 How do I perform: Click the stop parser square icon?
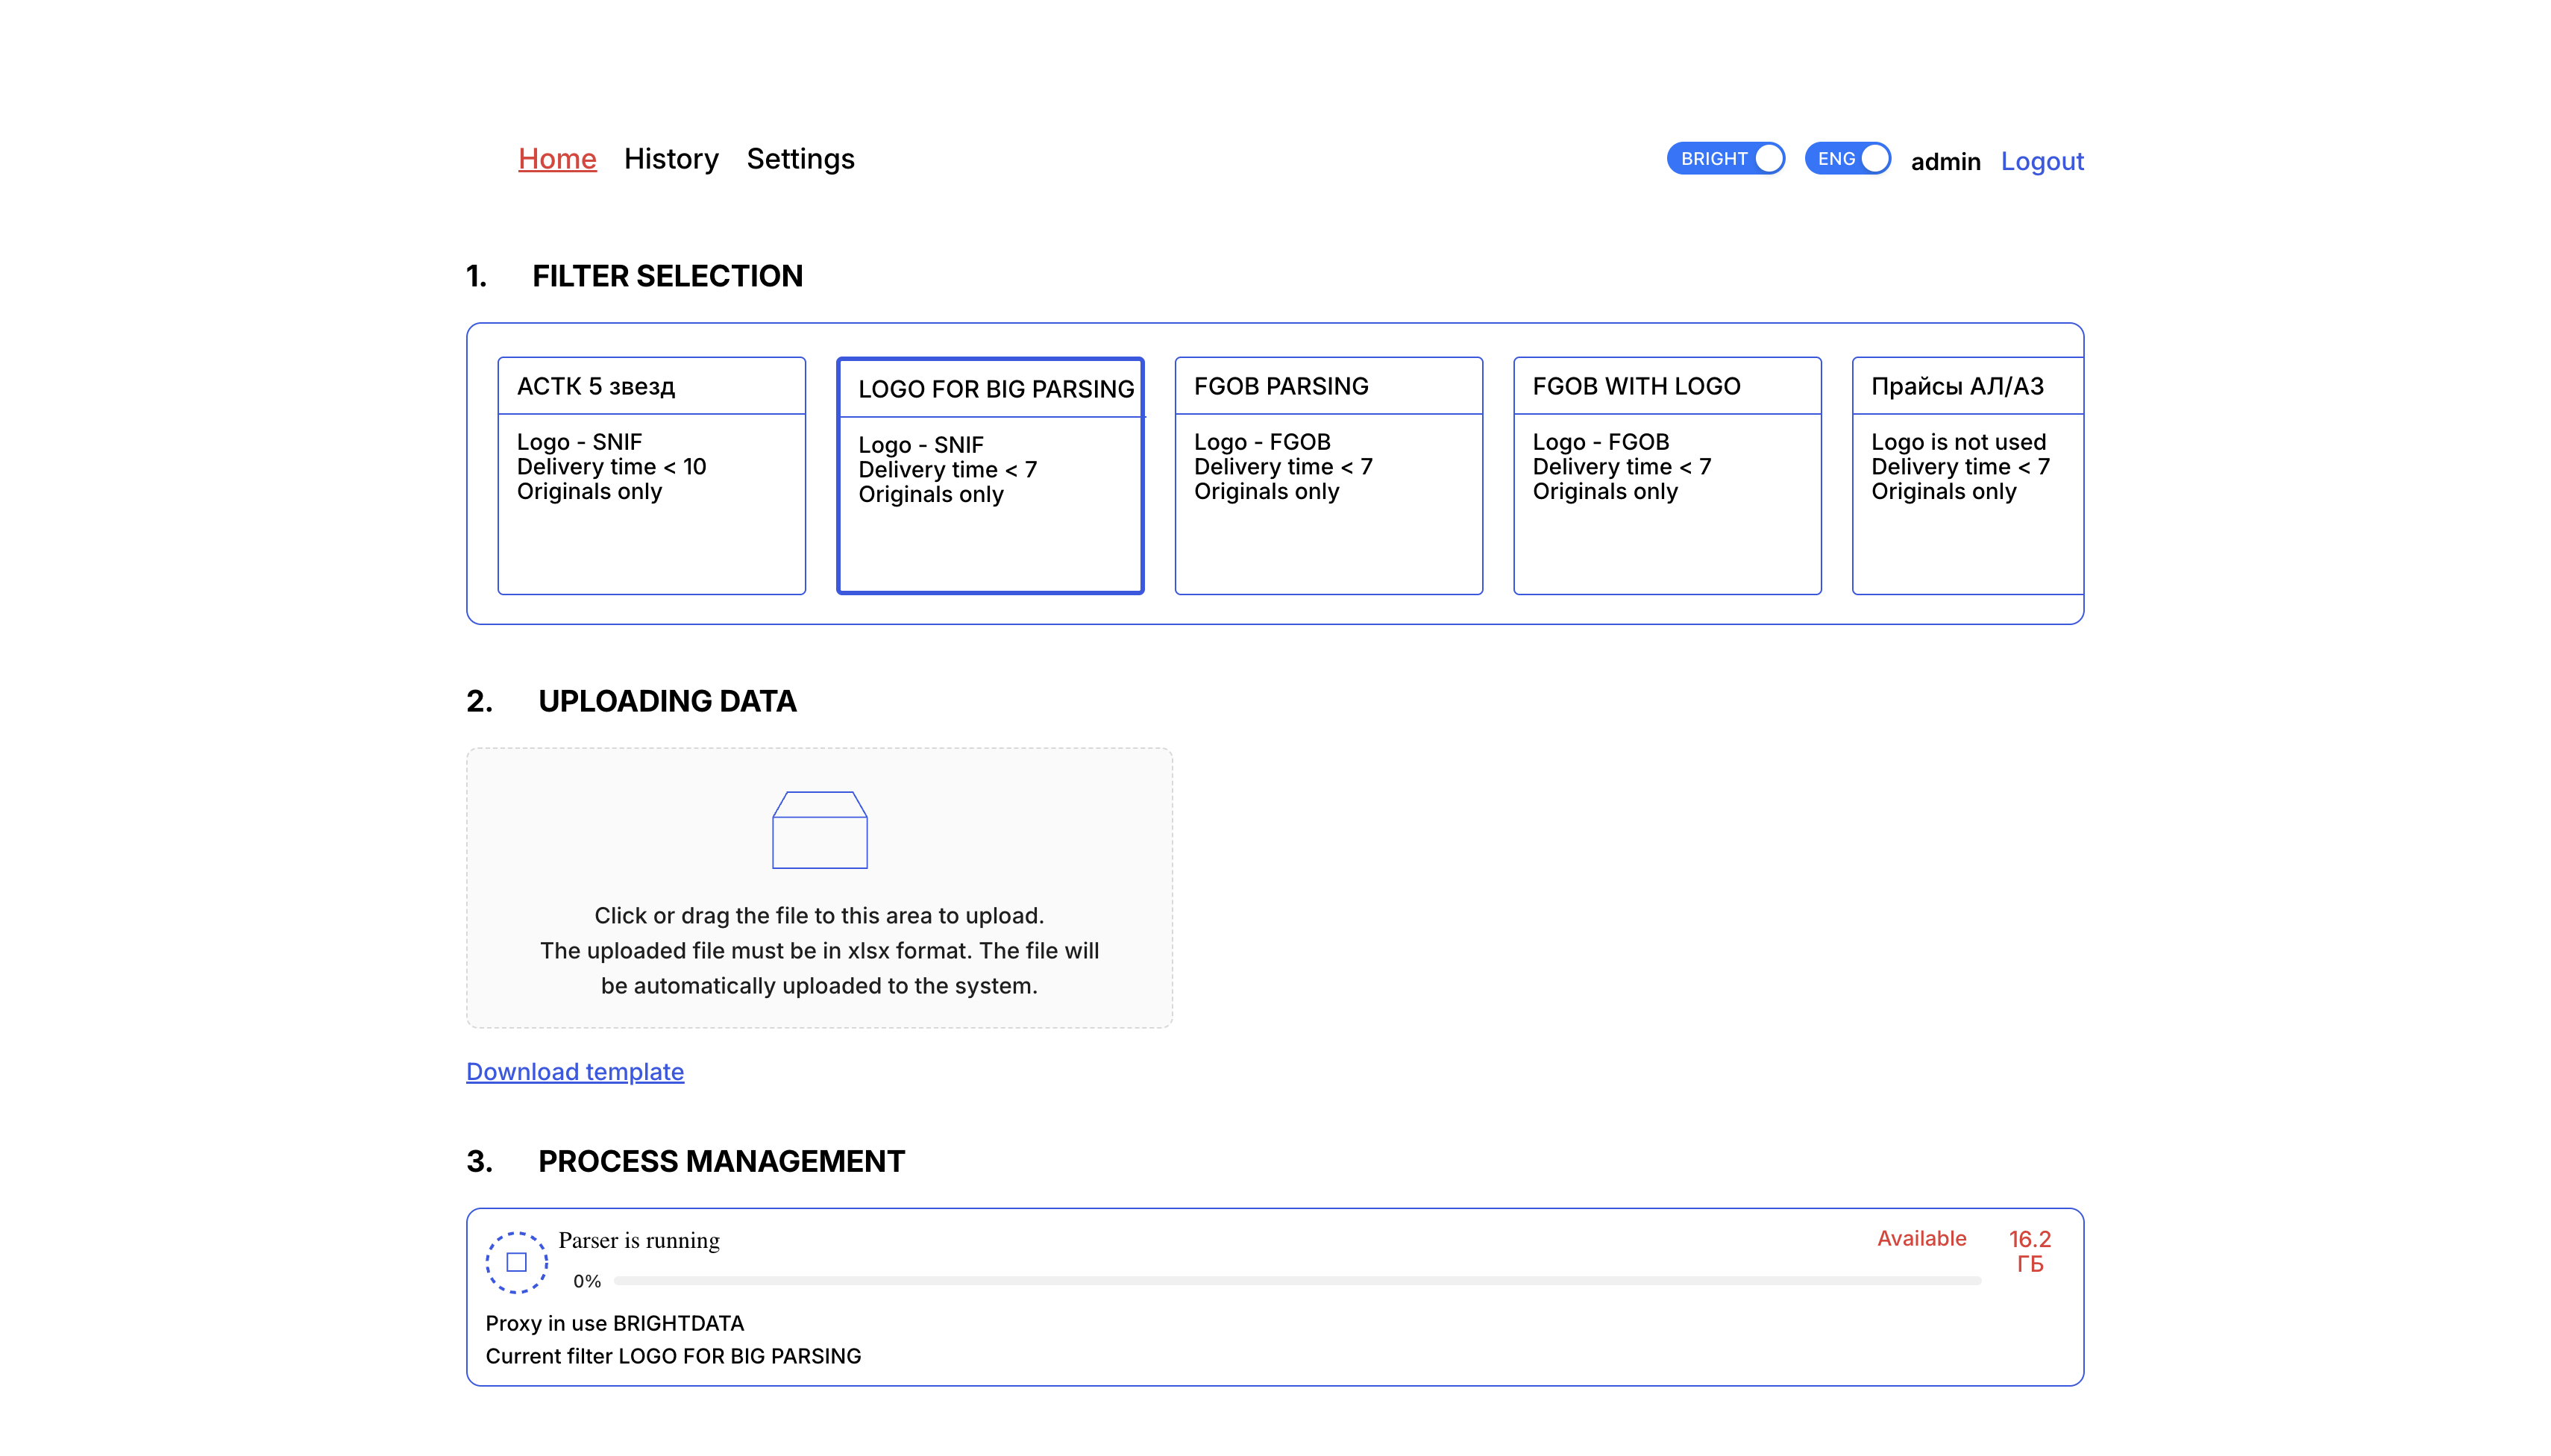point(516,1262)
